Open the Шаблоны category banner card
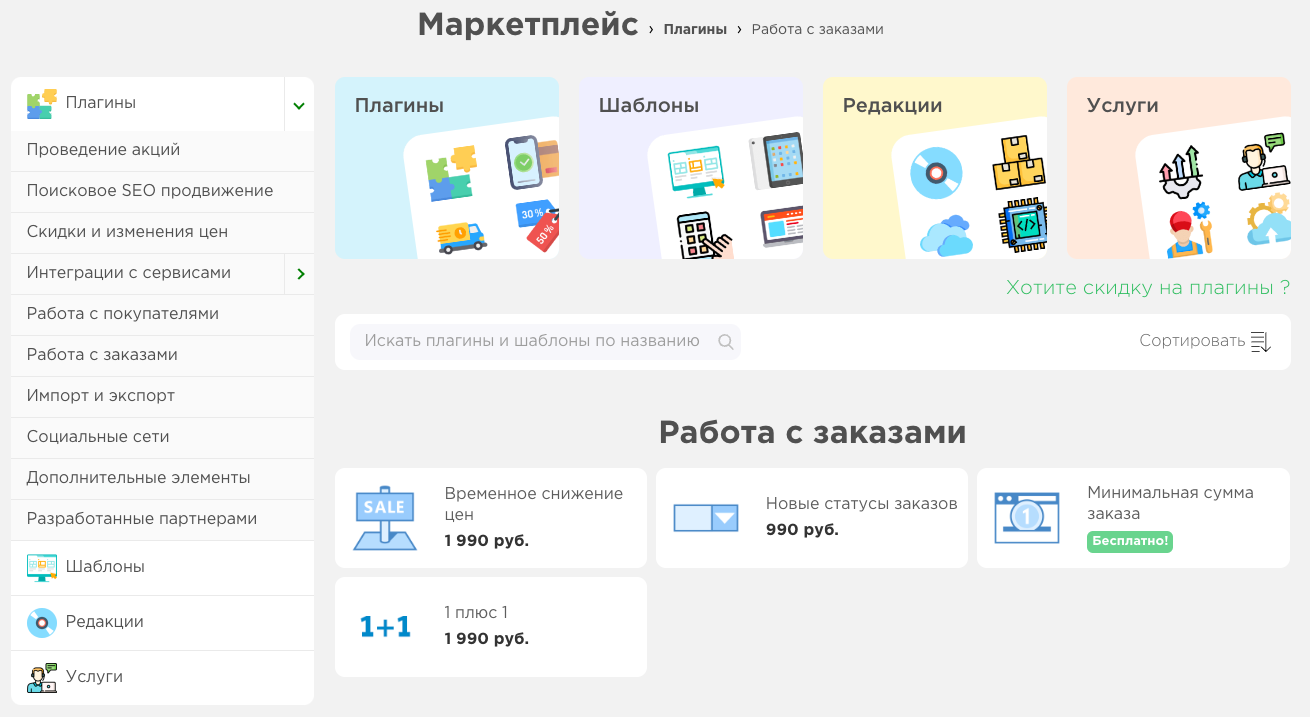 [x=691, y=168]
